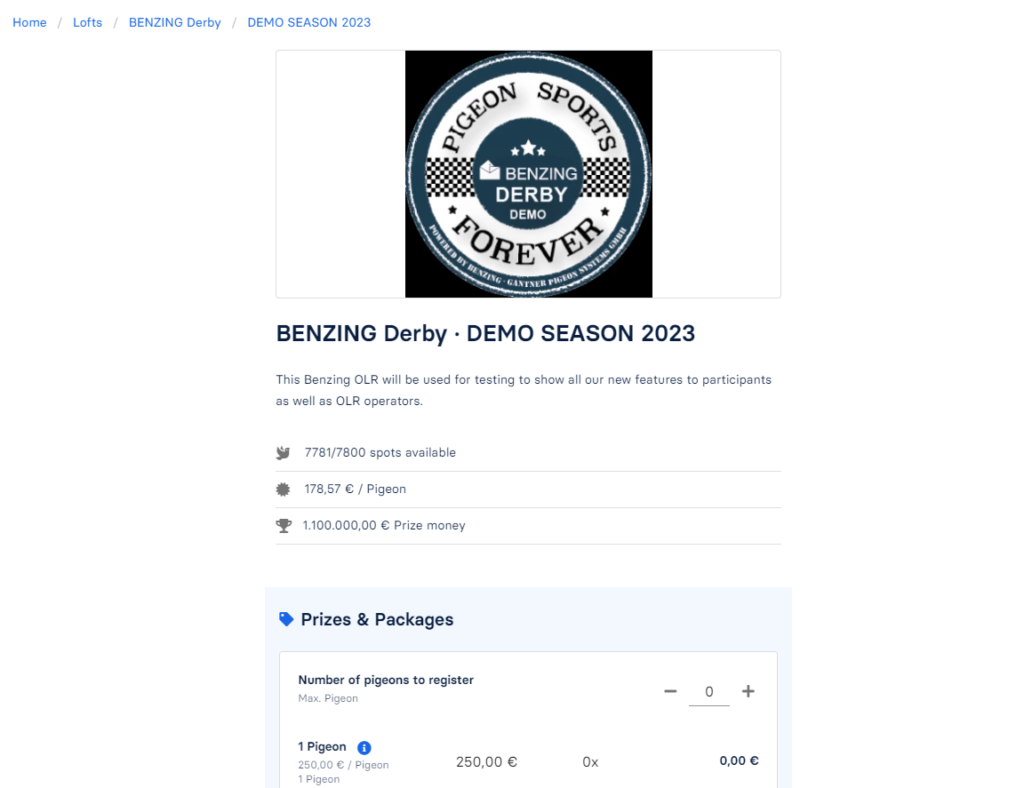Click the envelope logo inside the derby badge
Viewport: 1024px width, 788px height.
[489, 171]
